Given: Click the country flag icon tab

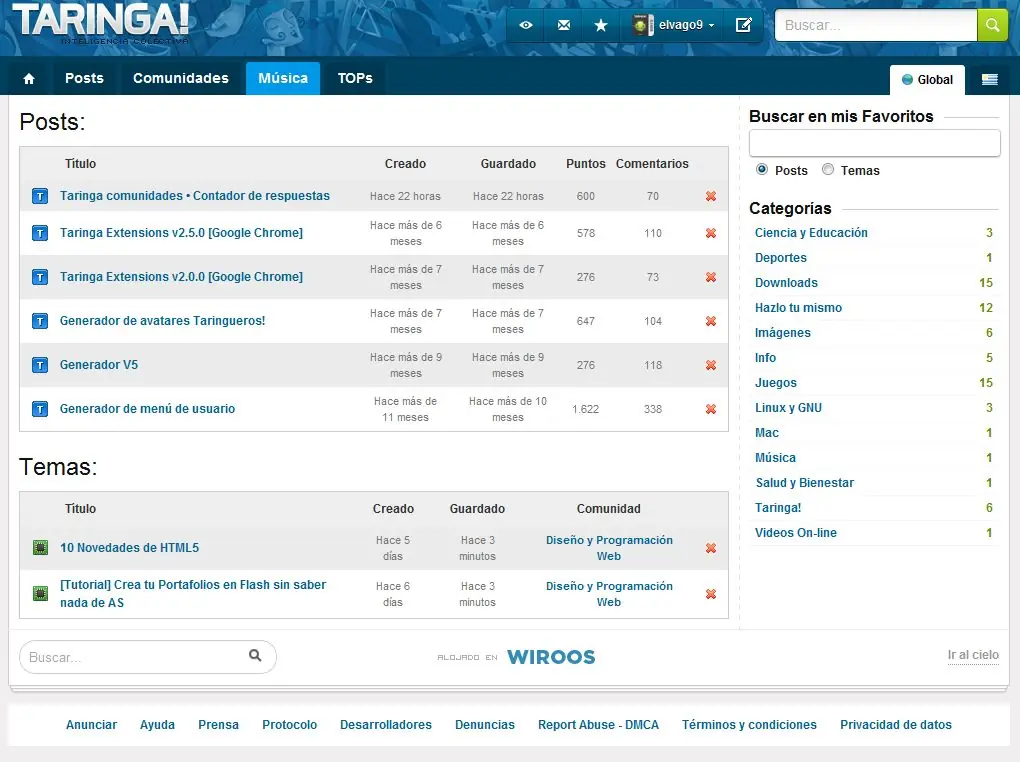Looking at the screenshot, I should click(989, 80).
